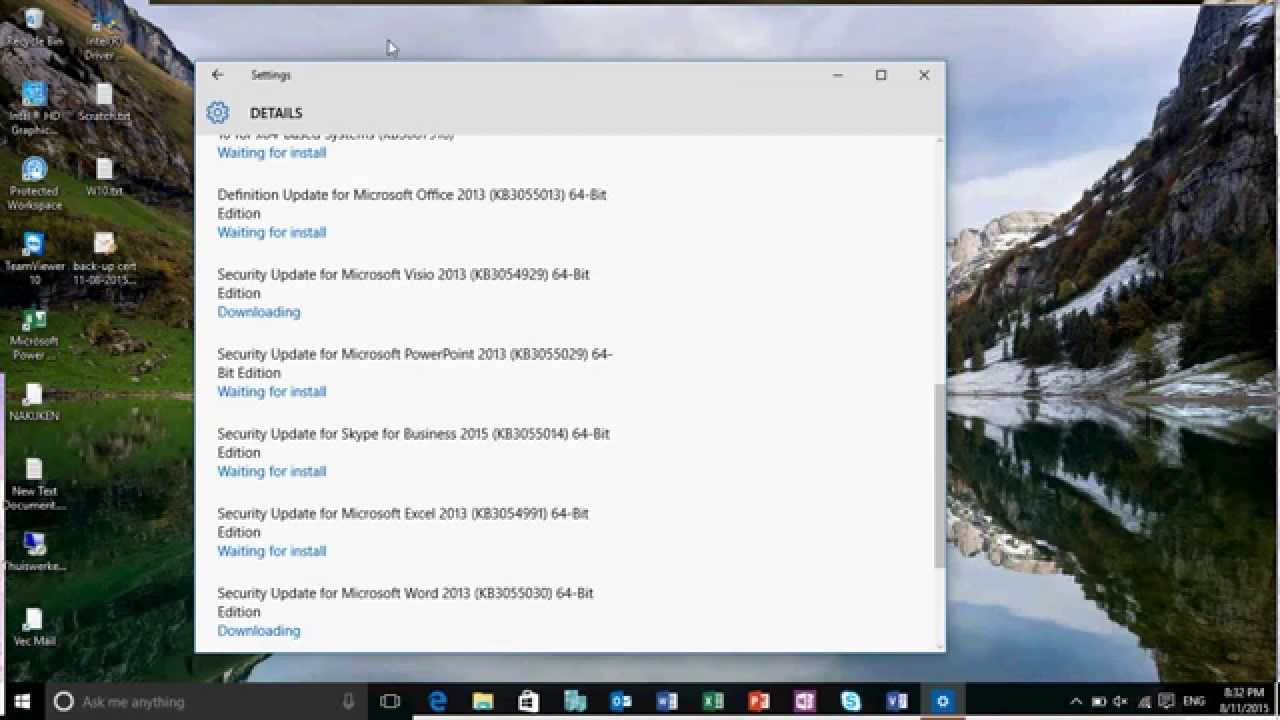Switch to the Settings taskbar button
This screenshot has height=720, width=1280.
(x=942, y=702)
